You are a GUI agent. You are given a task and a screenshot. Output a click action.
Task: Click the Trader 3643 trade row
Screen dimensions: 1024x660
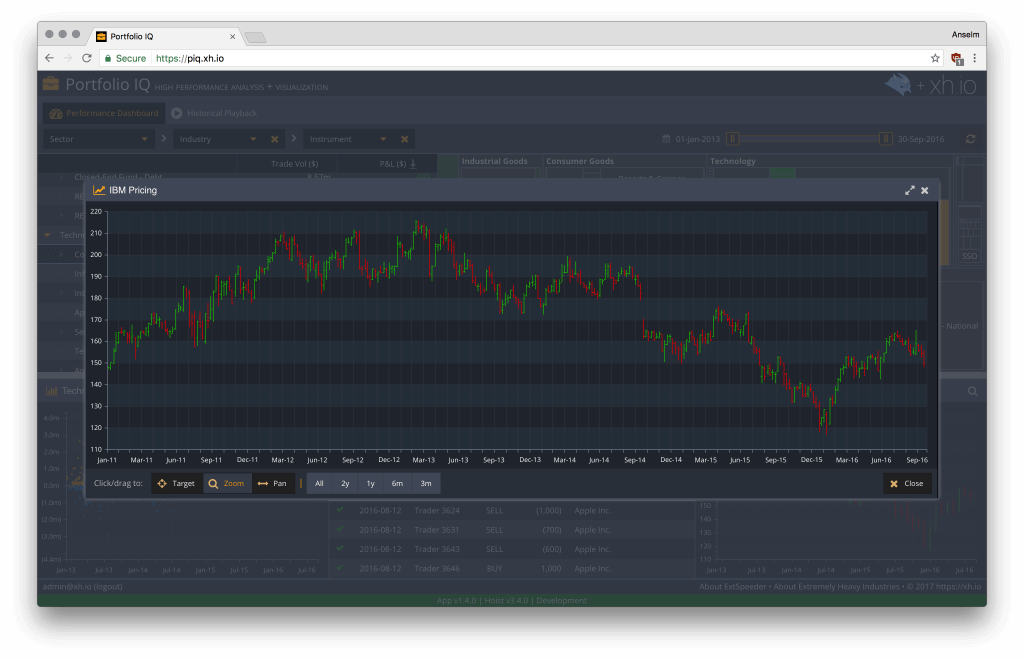(512, 549)
